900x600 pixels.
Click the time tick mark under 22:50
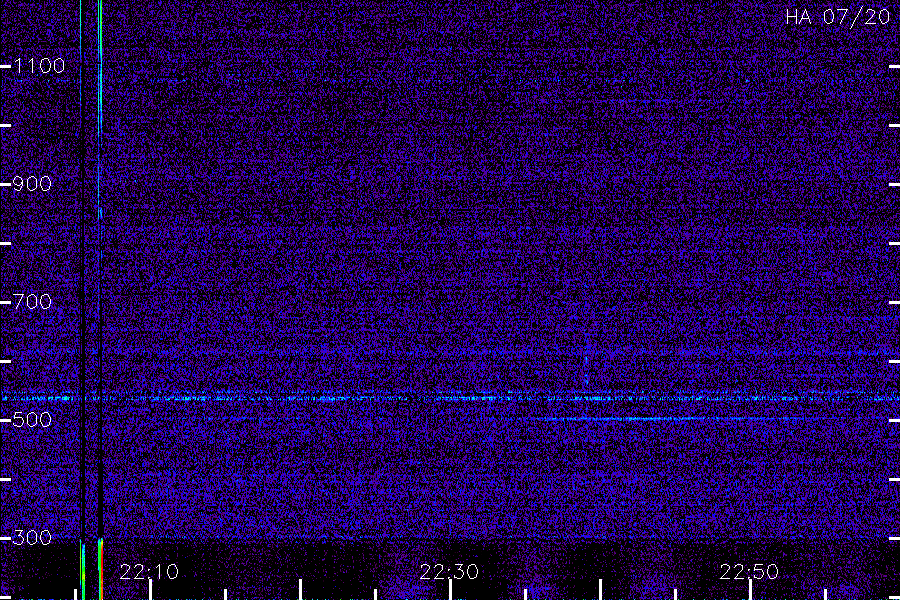[x=750, y=590]
